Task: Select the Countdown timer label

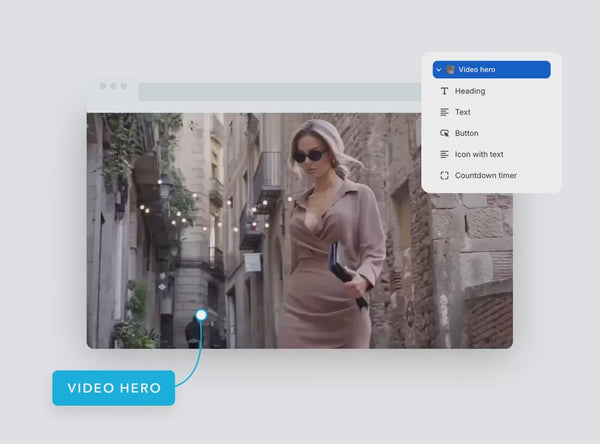Action: [x=486, y=175]
